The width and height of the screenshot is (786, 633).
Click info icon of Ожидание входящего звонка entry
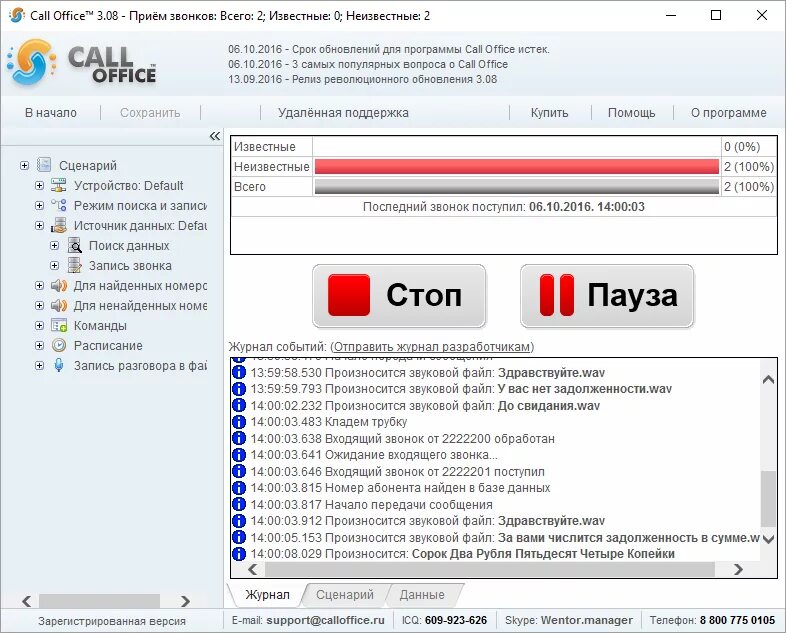tap(239, 455)
